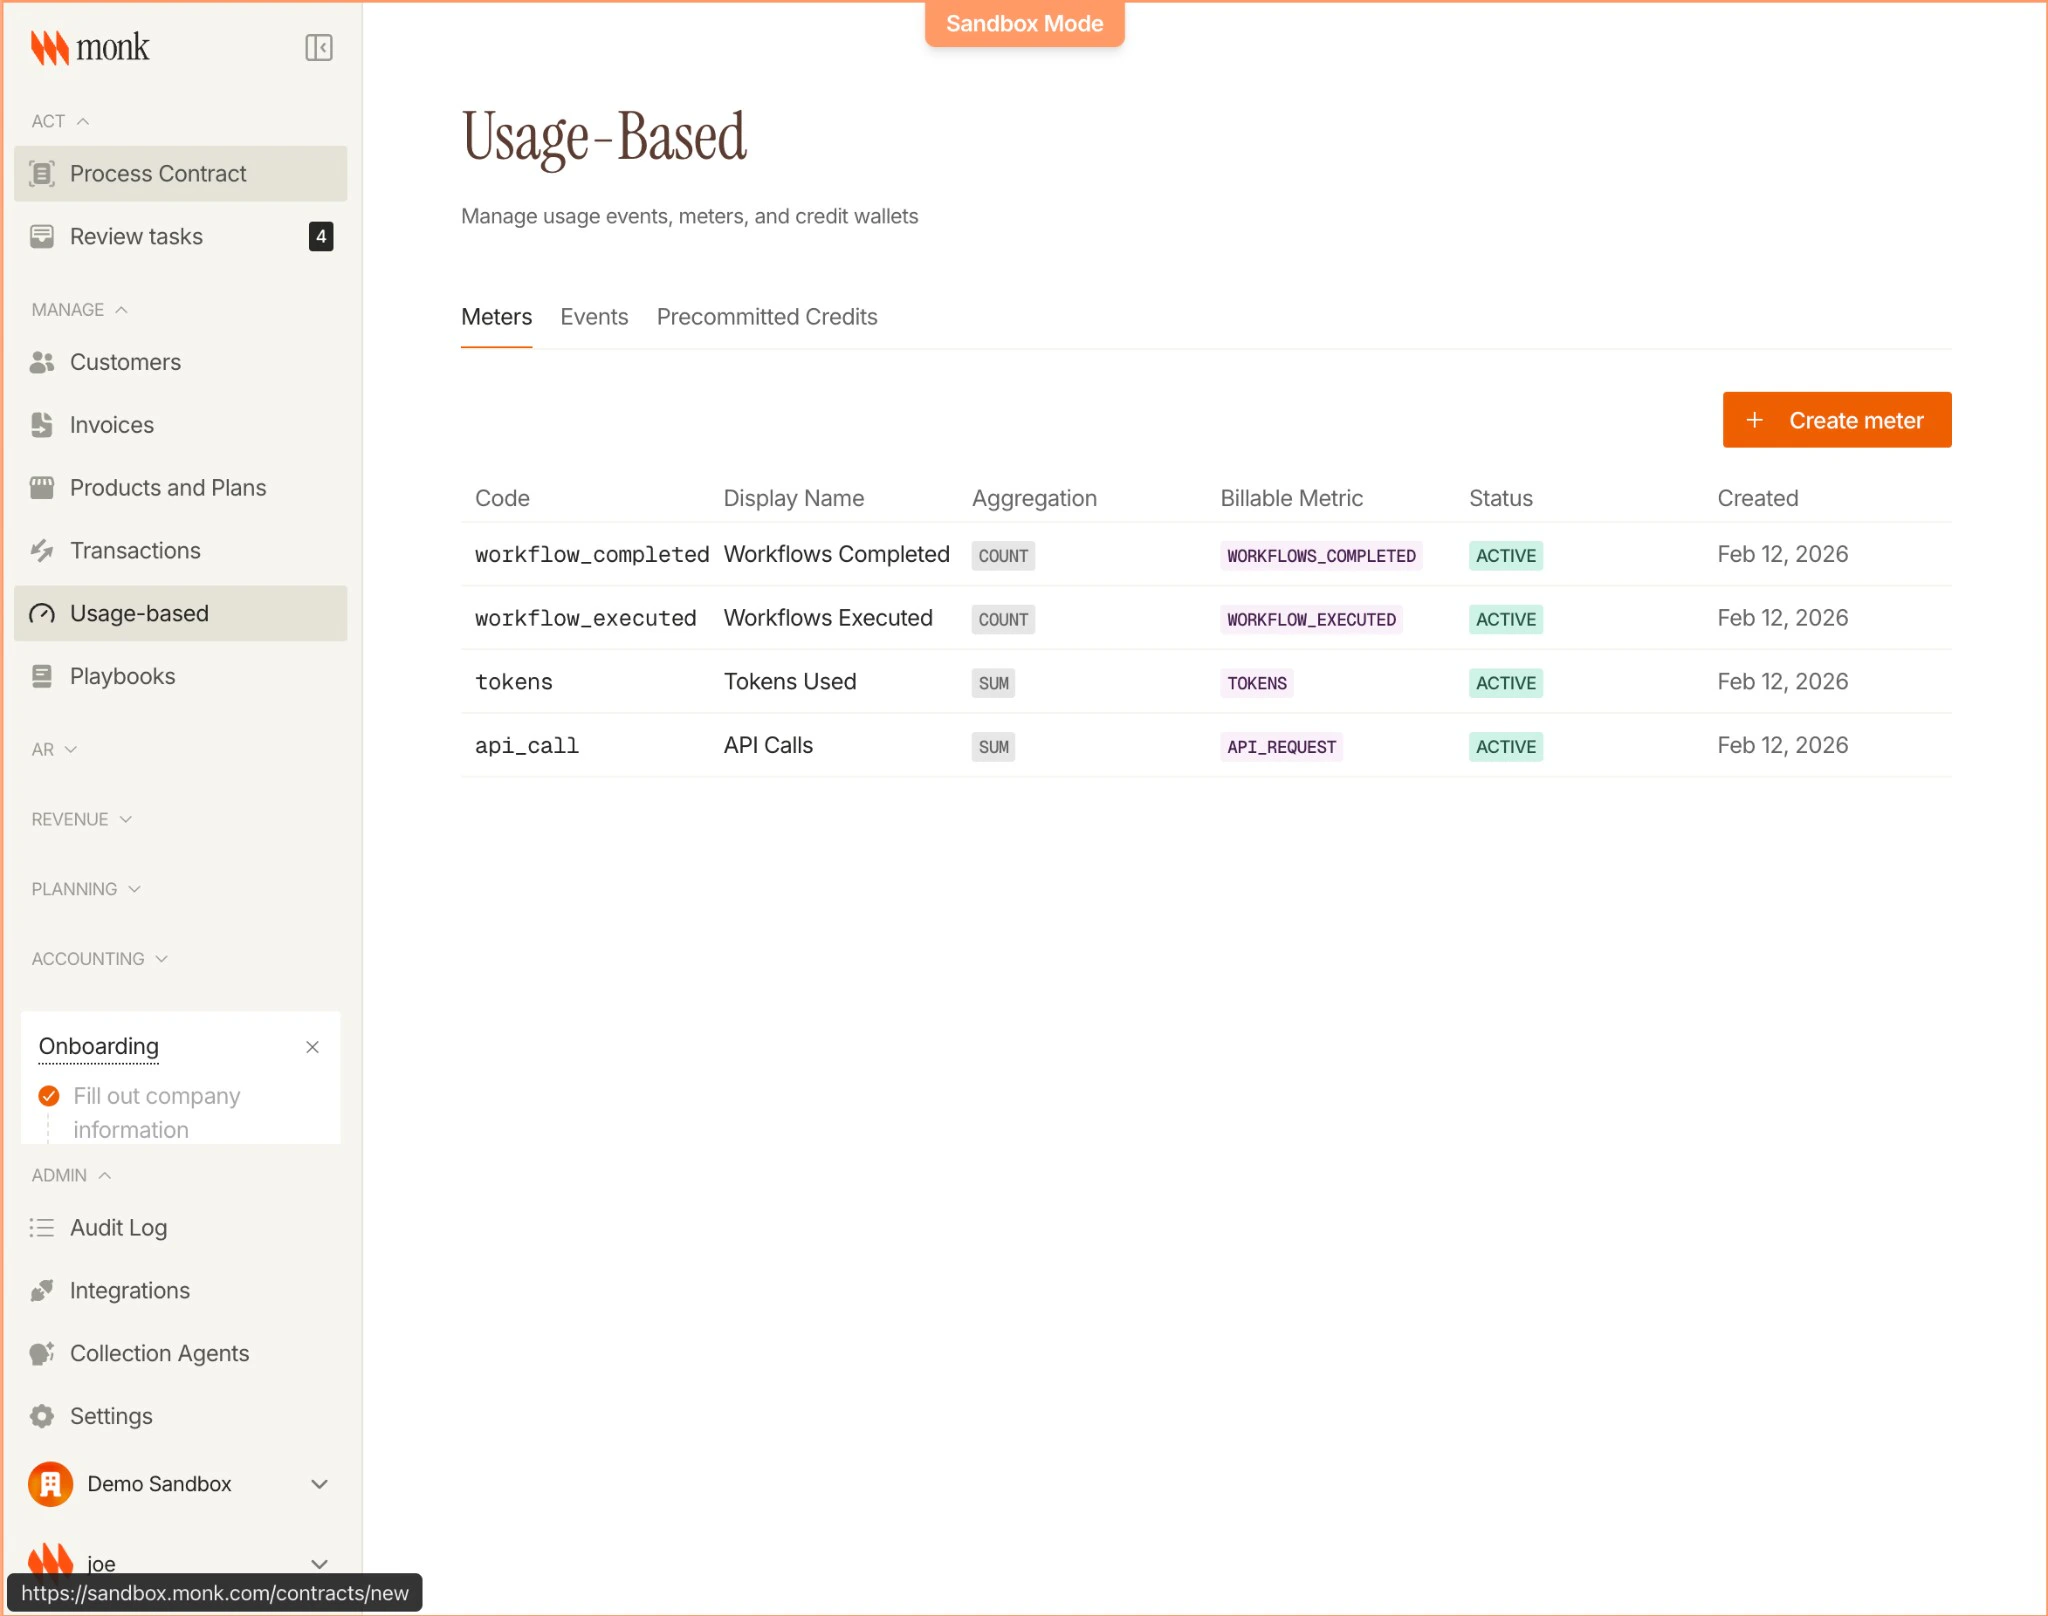Open the Transactions page

[134, 550]
